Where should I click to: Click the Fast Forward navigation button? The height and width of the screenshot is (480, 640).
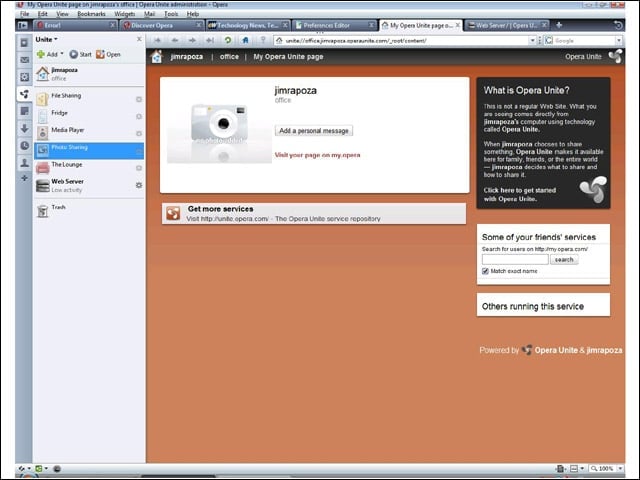point(209,40)
